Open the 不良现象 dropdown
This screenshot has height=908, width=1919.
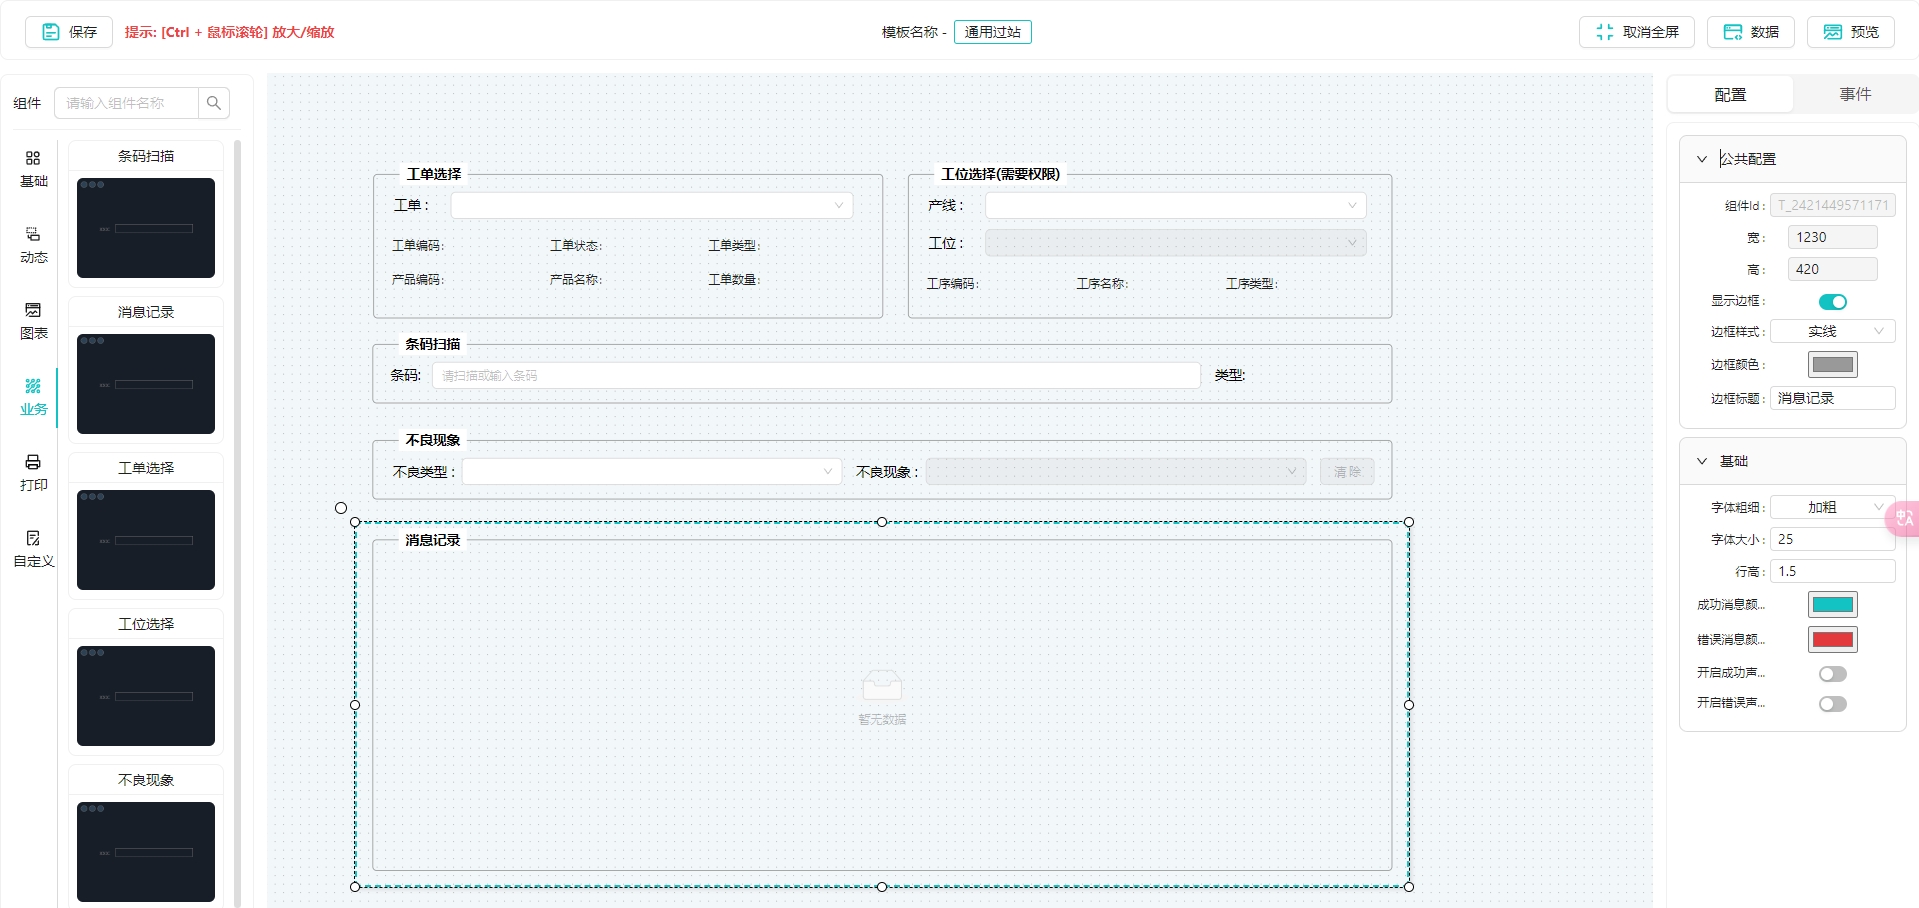(x=1116, y=472)
